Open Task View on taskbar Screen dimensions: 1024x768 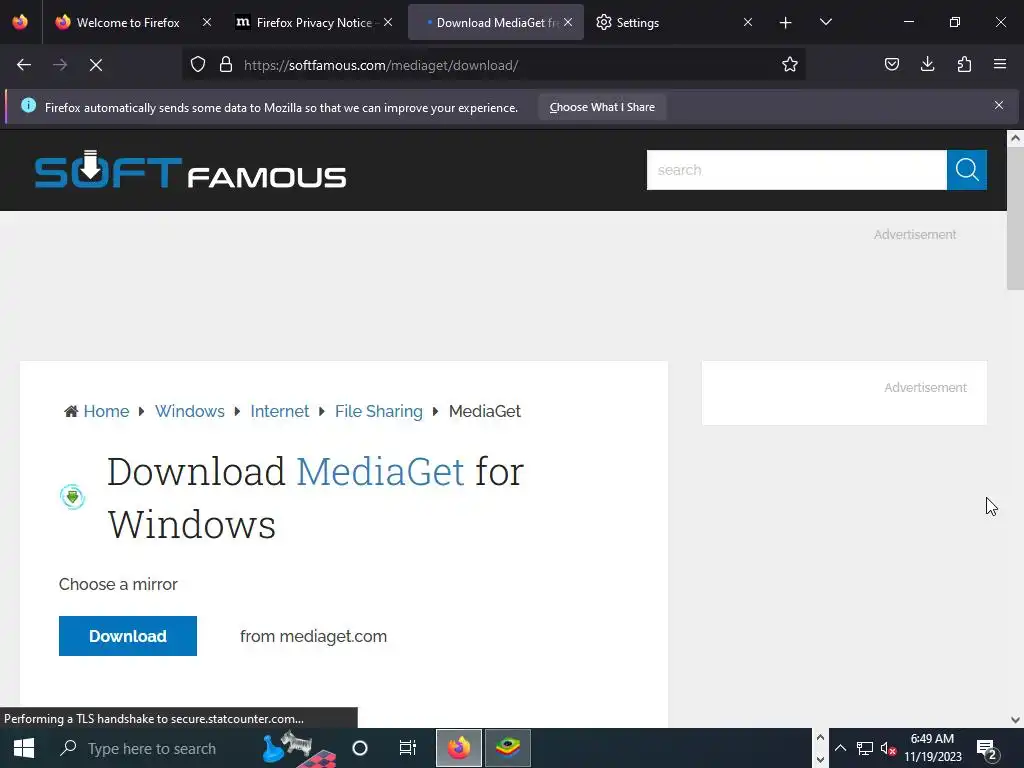[x=408, y=748]
